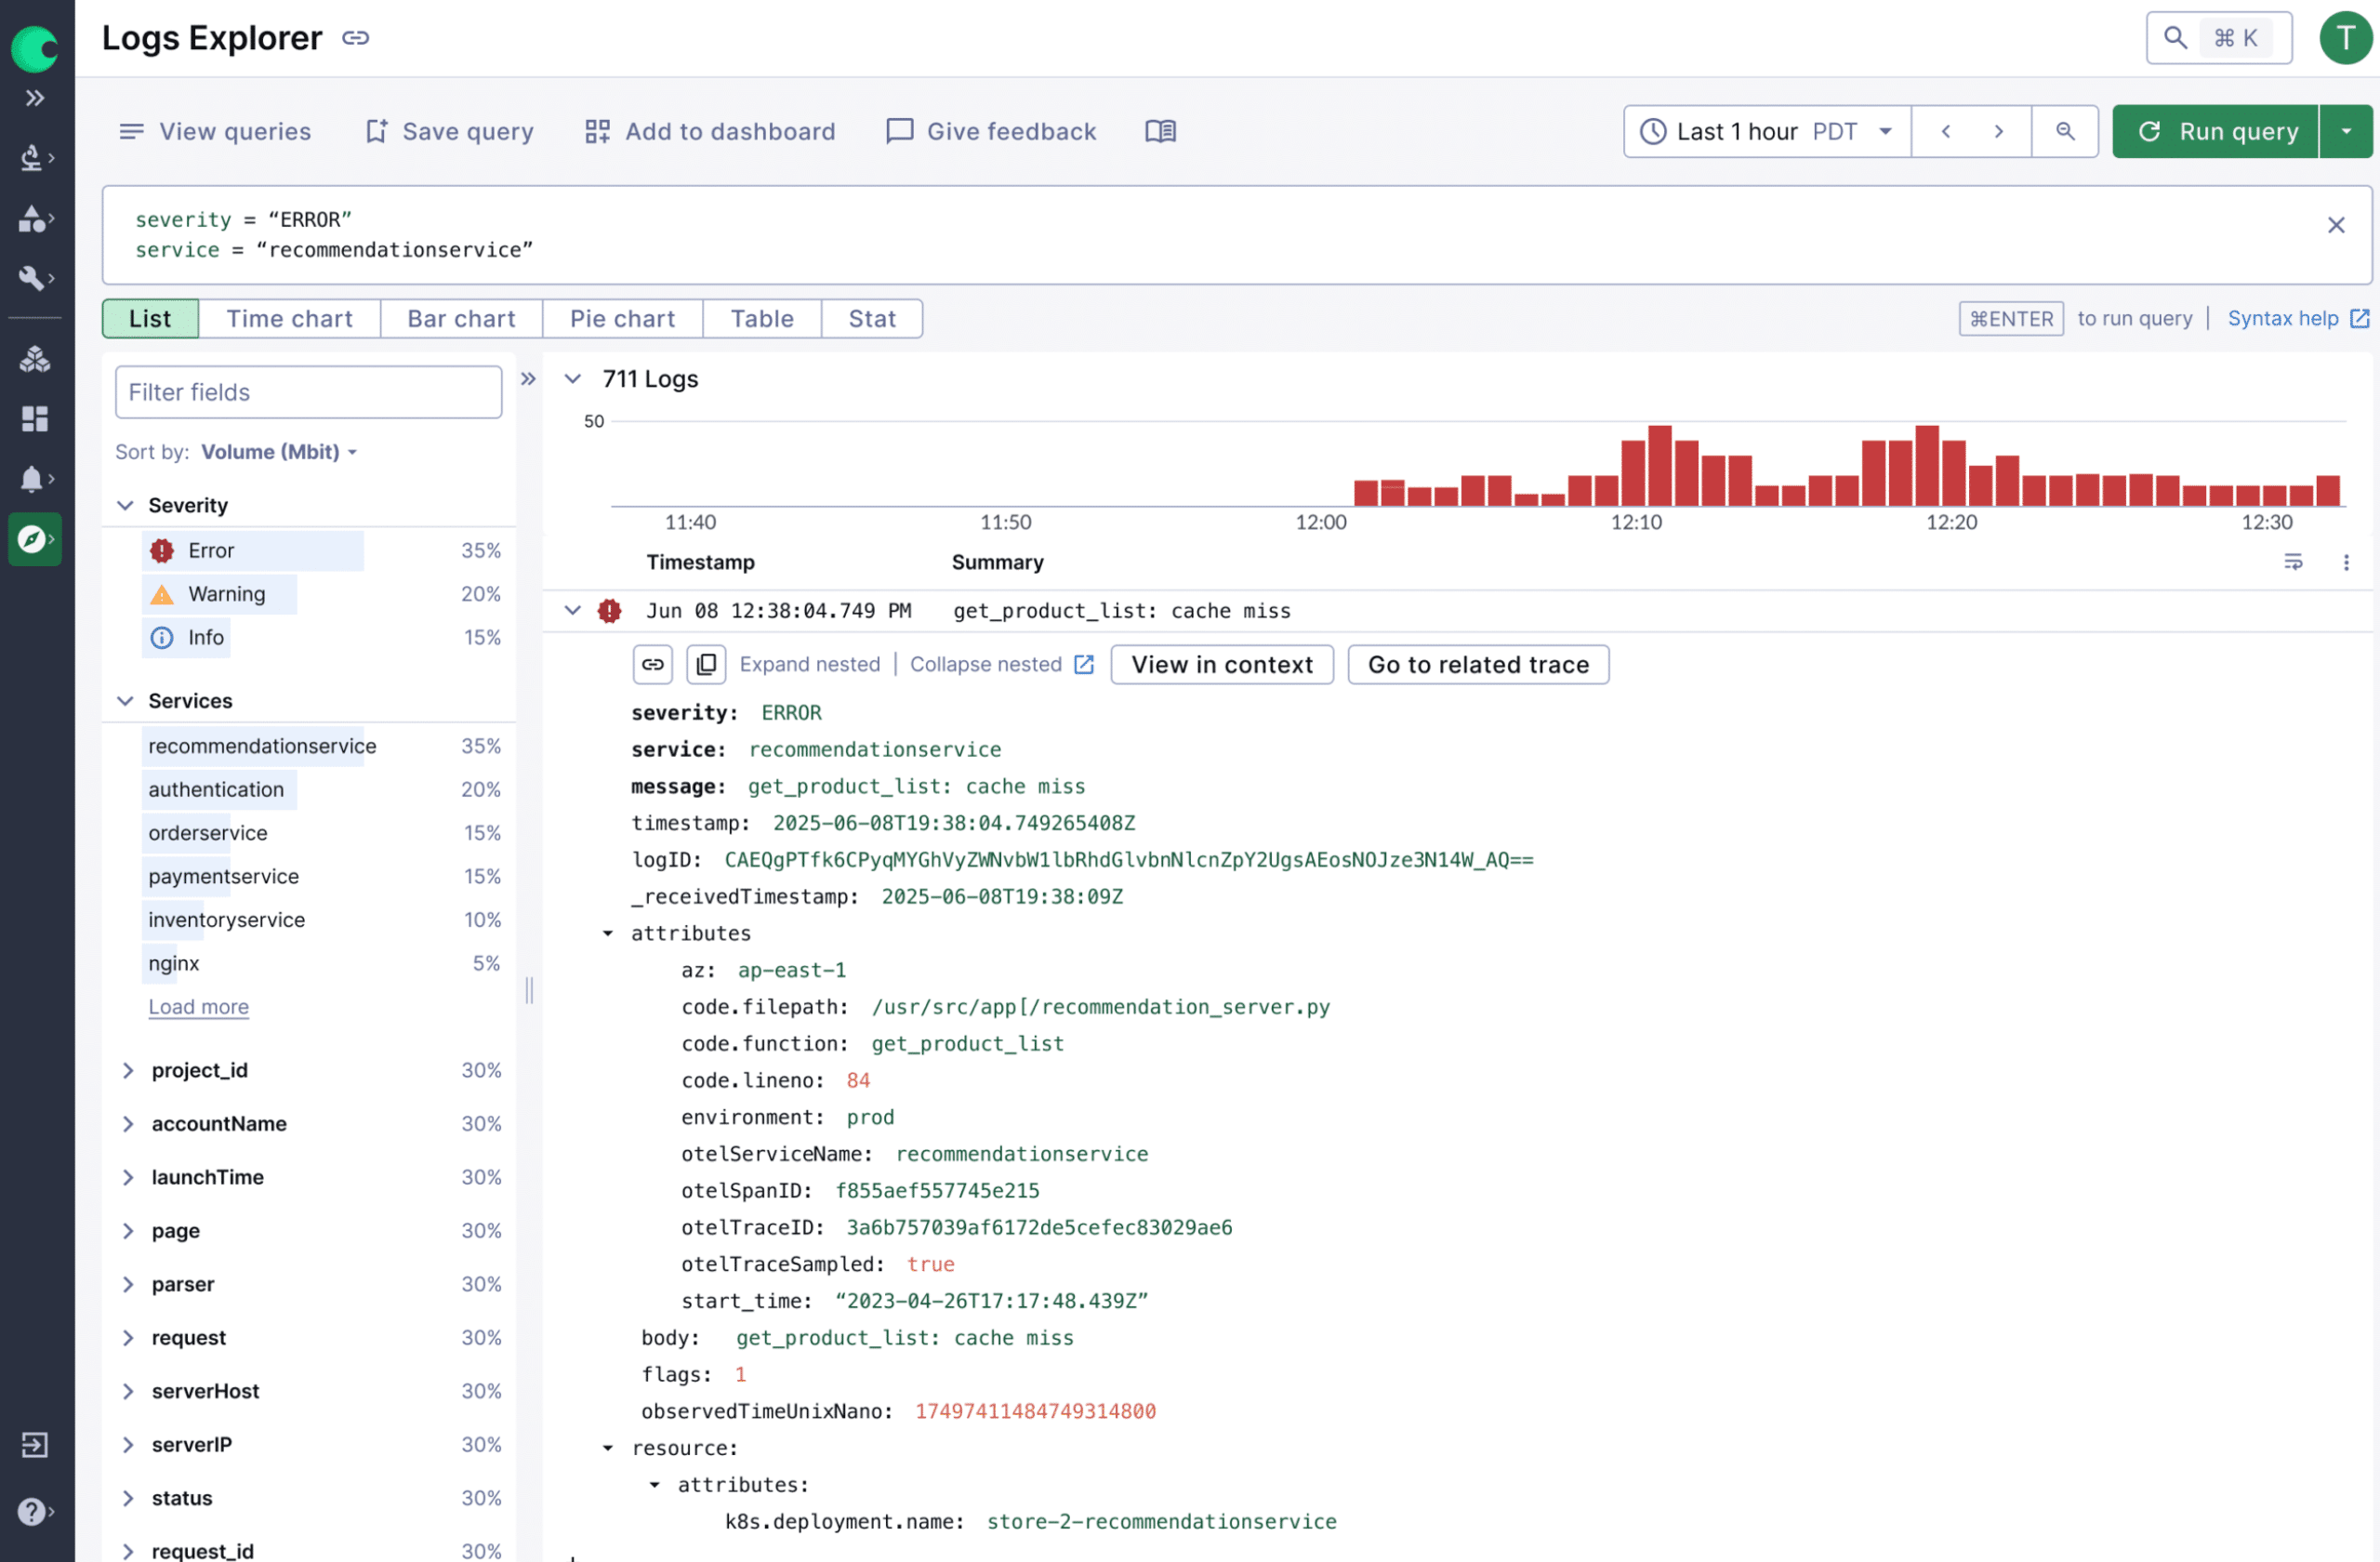Open the alerts bell icon in sidebar

point(32,479)
